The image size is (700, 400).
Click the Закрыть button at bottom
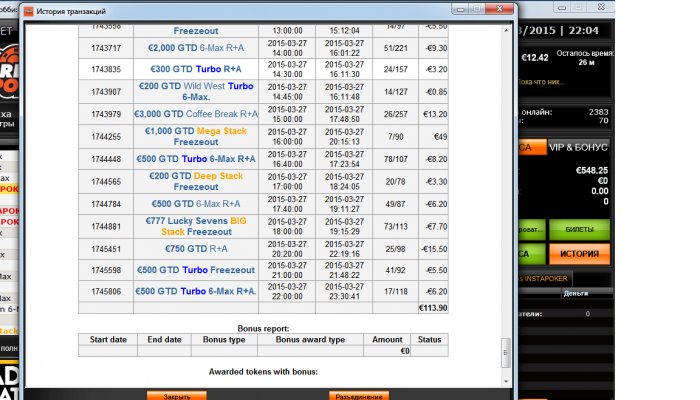click(177, 396)
